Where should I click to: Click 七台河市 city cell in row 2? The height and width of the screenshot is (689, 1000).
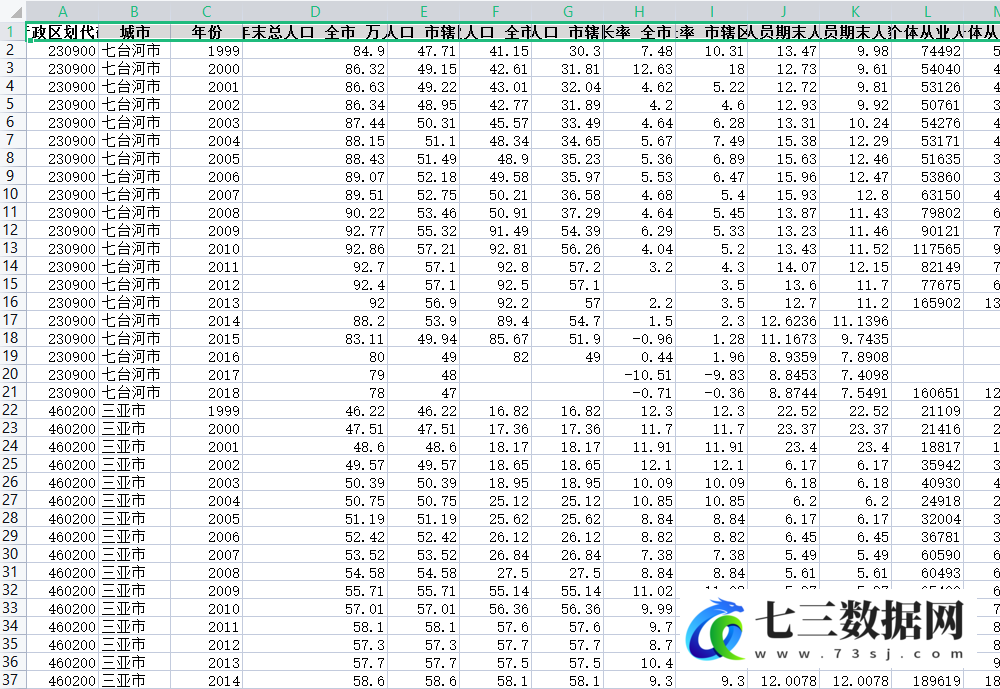[x=135, y=50]
